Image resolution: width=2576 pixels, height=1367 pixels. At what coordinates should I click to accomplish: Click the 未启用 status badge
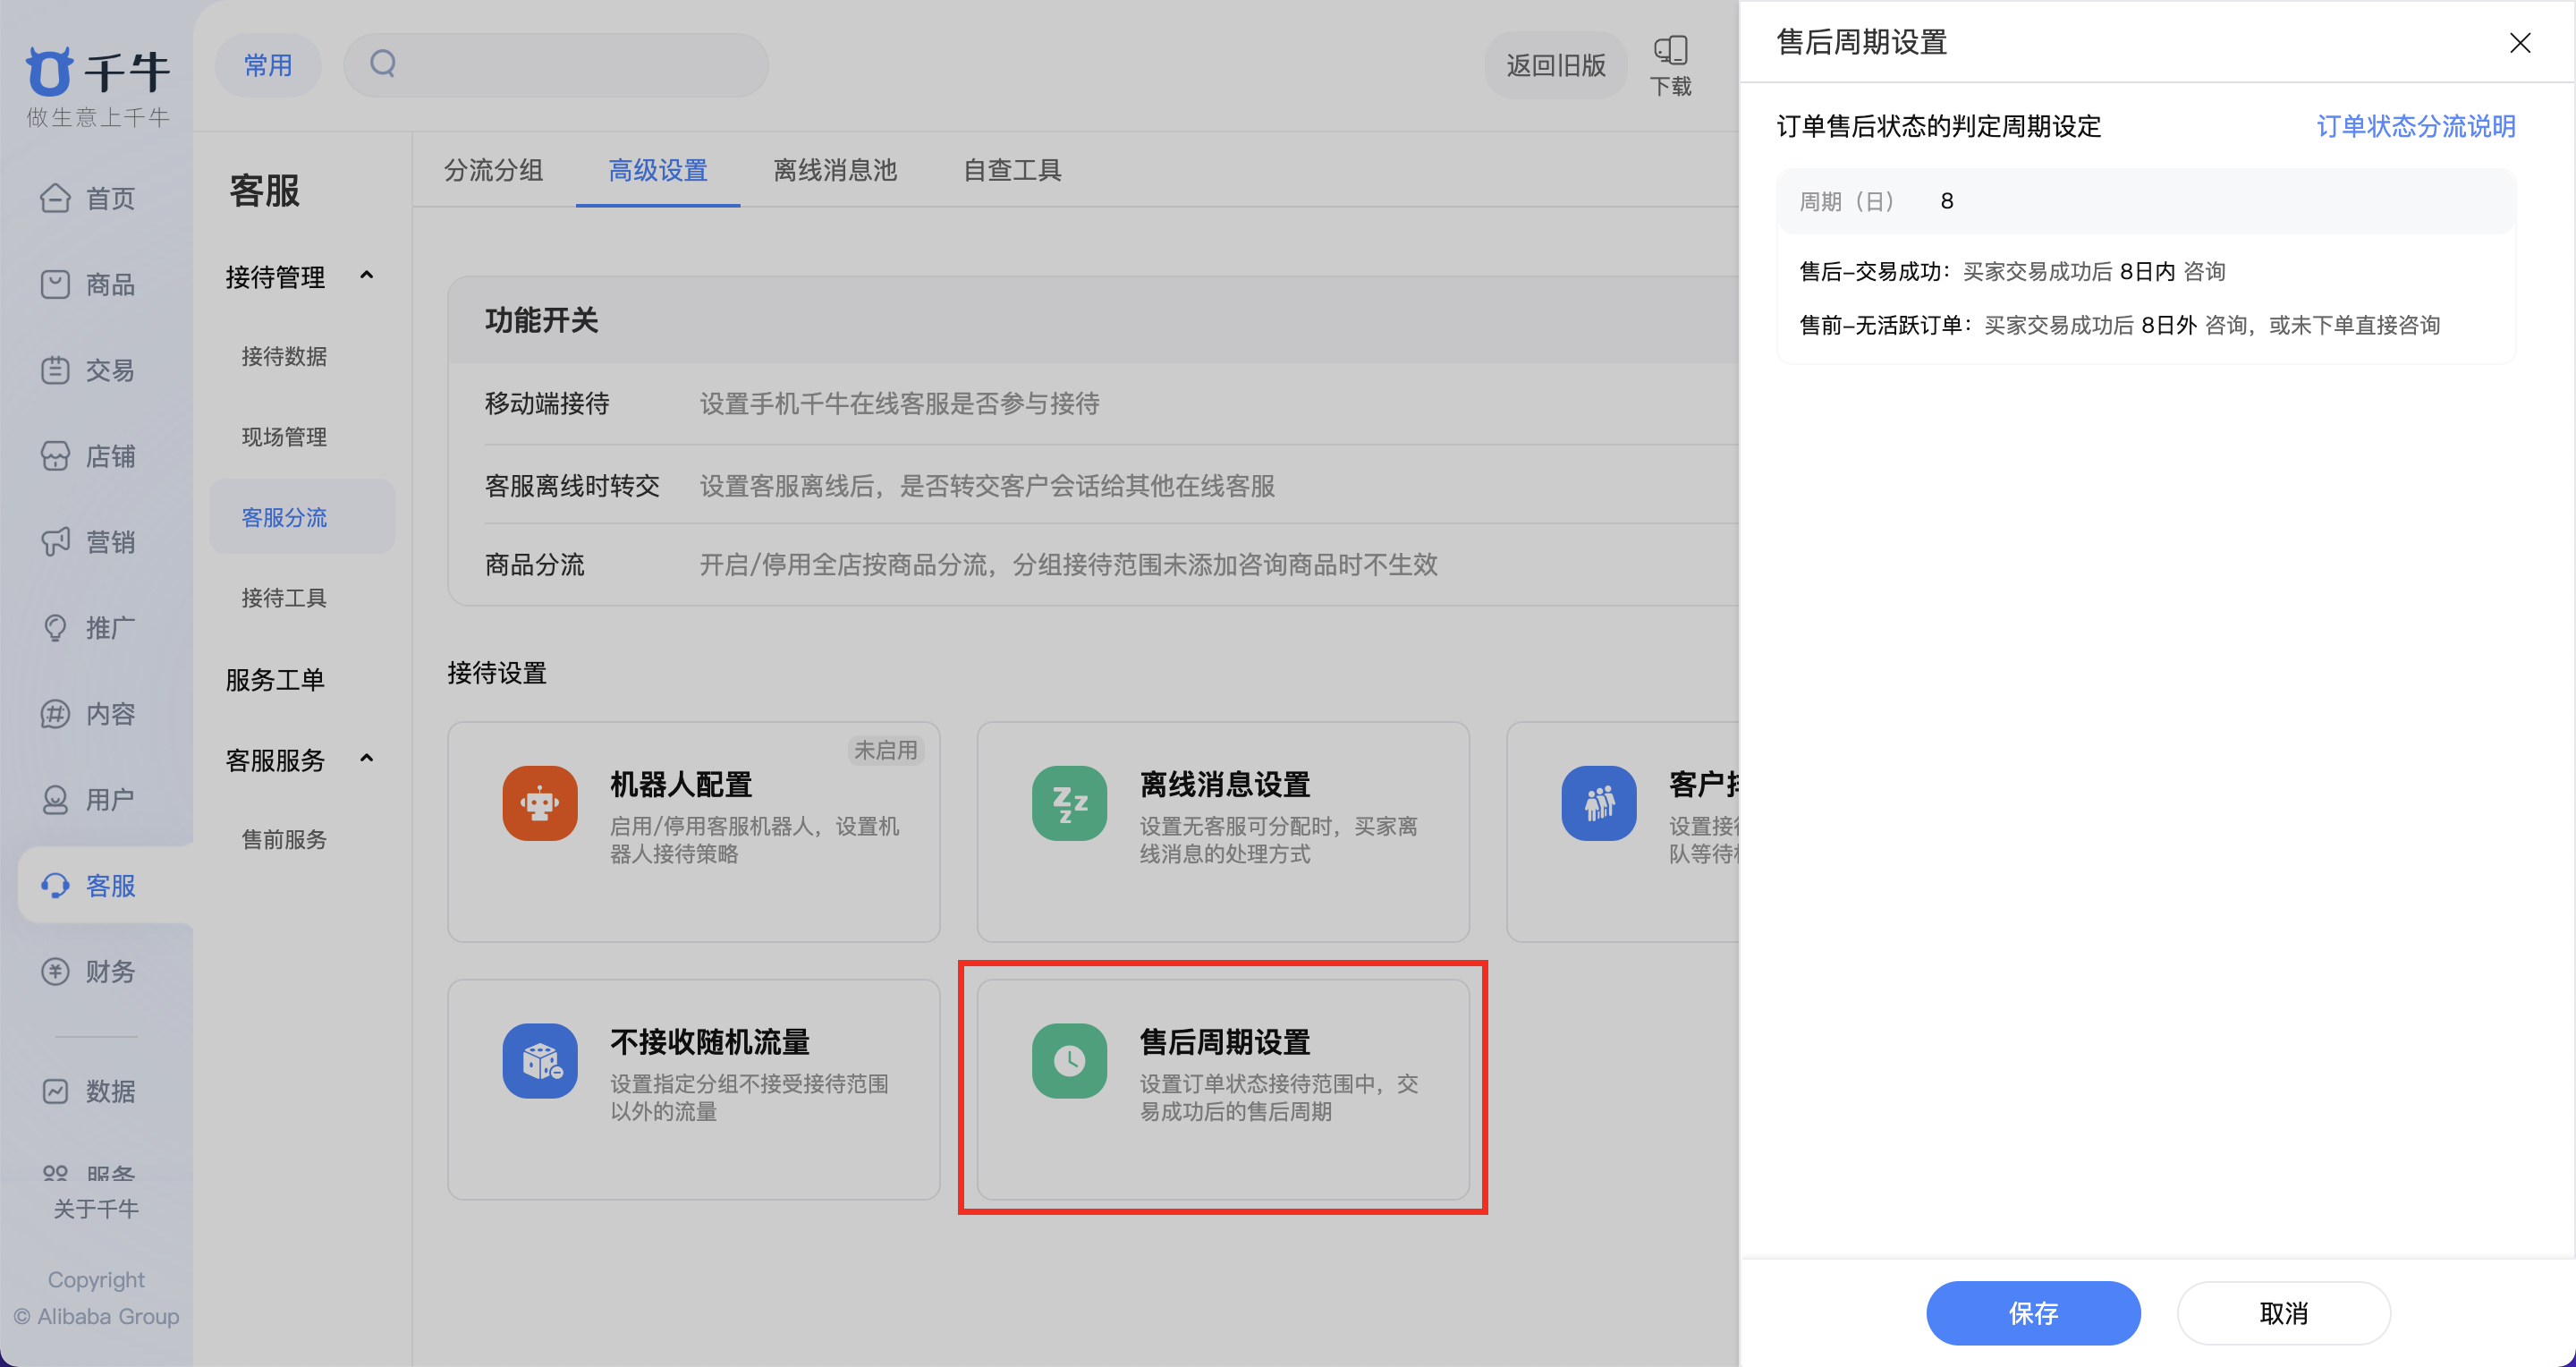click(x=886, y=750)
